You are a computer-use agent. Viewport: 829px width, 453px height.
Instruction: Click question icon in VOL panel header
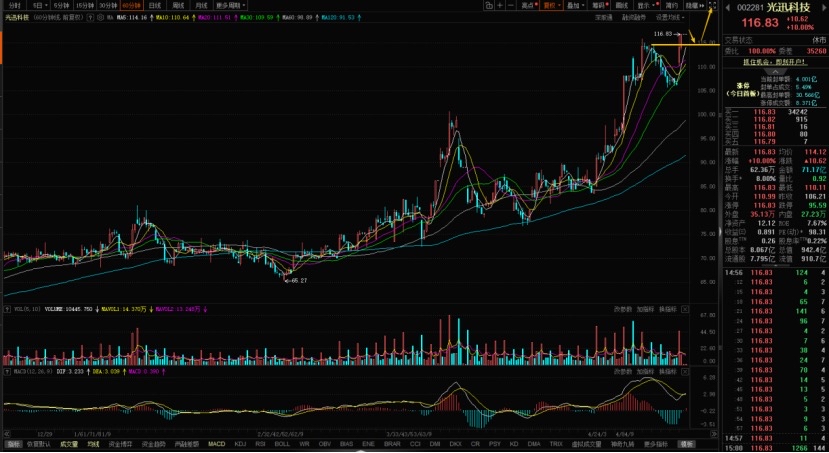click(x=7, y=309)
